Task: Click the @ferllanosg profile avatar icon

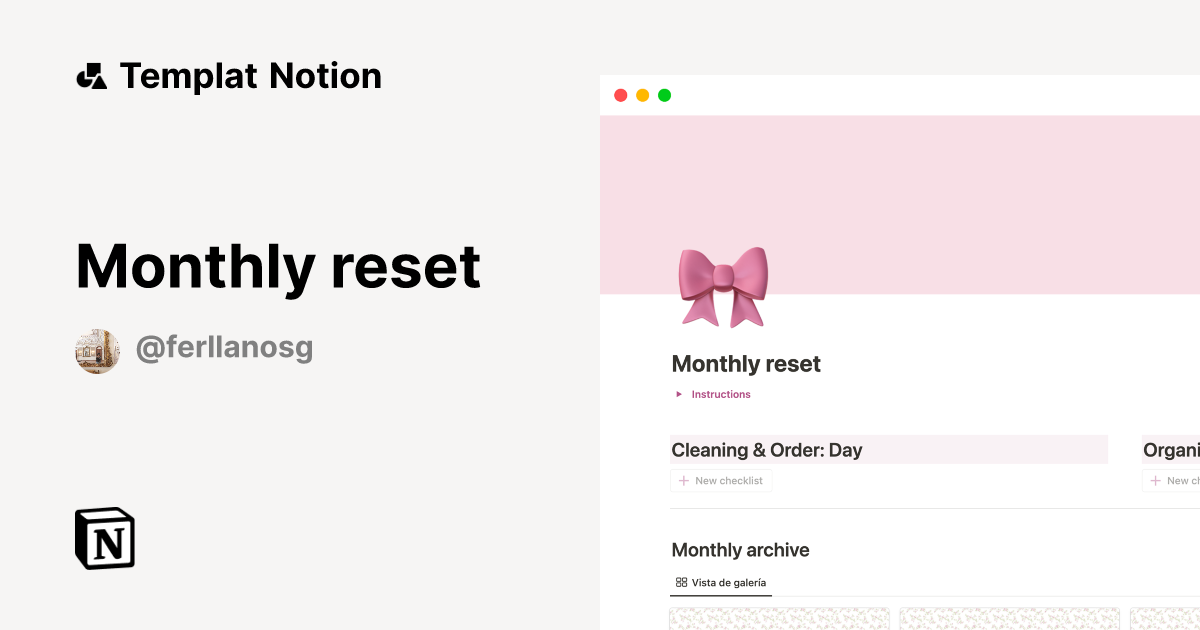Action: (97, 349)
